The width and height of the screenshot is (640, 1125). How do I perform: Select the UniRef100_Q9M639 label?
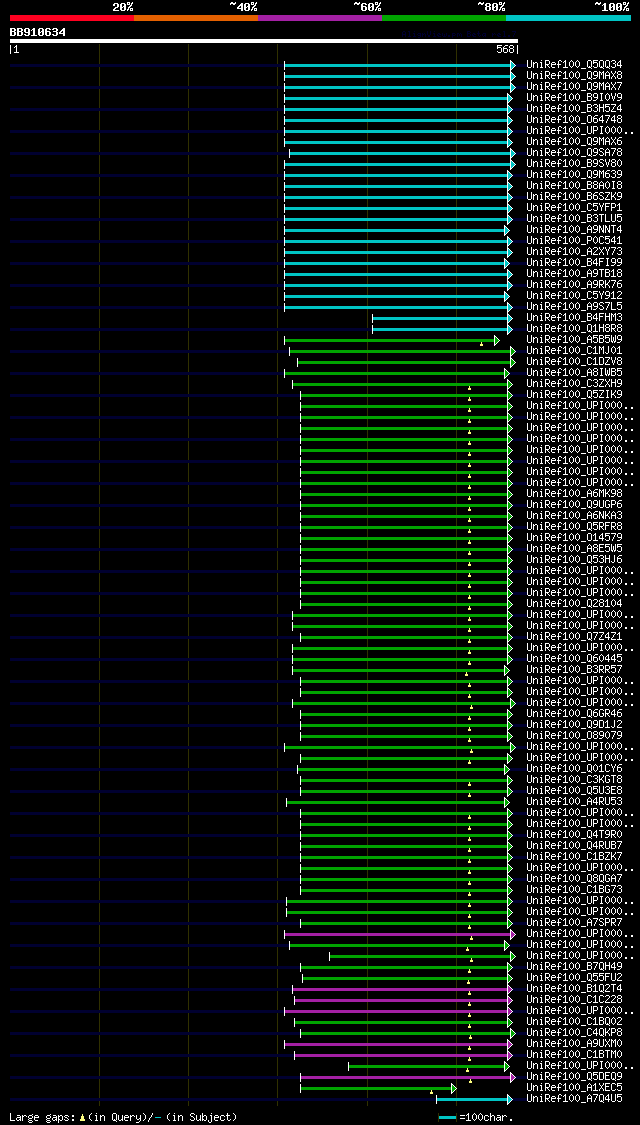click(x=574, y=174)
